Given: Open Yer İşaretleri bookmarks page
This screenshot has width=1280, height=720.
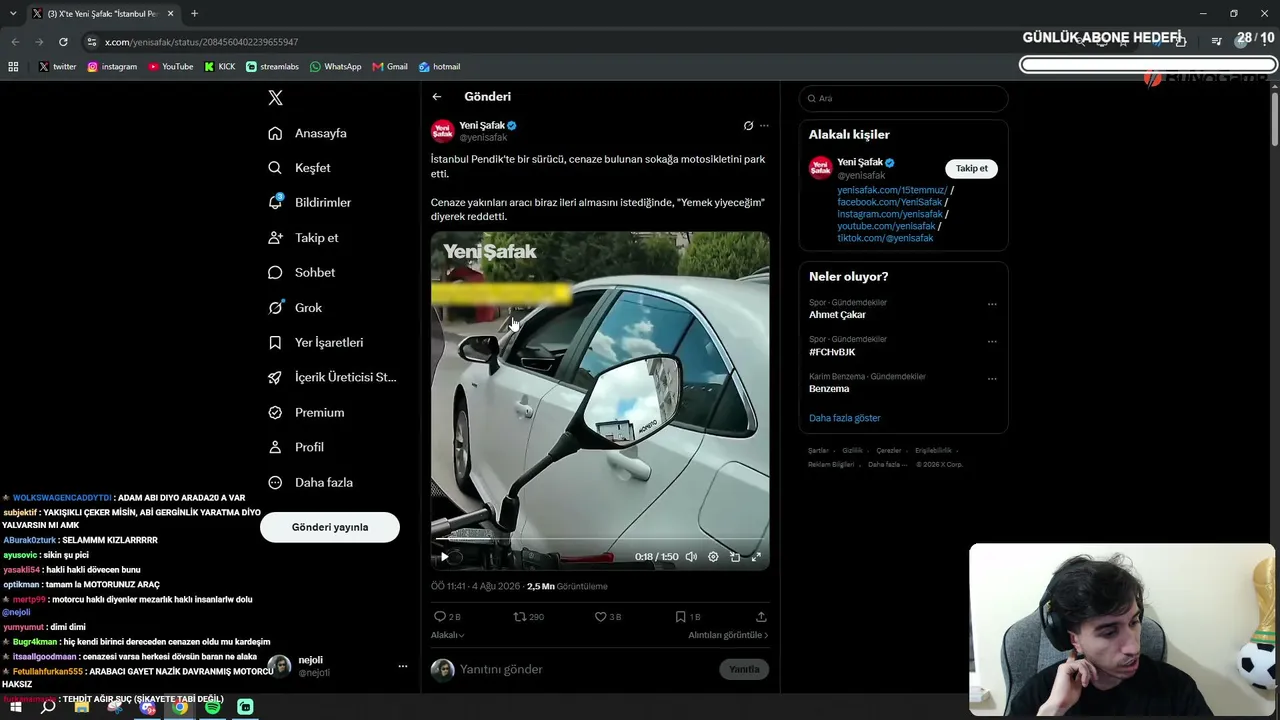Looking at the screenshot, I should pyautogui.click(x=316, y=342).
